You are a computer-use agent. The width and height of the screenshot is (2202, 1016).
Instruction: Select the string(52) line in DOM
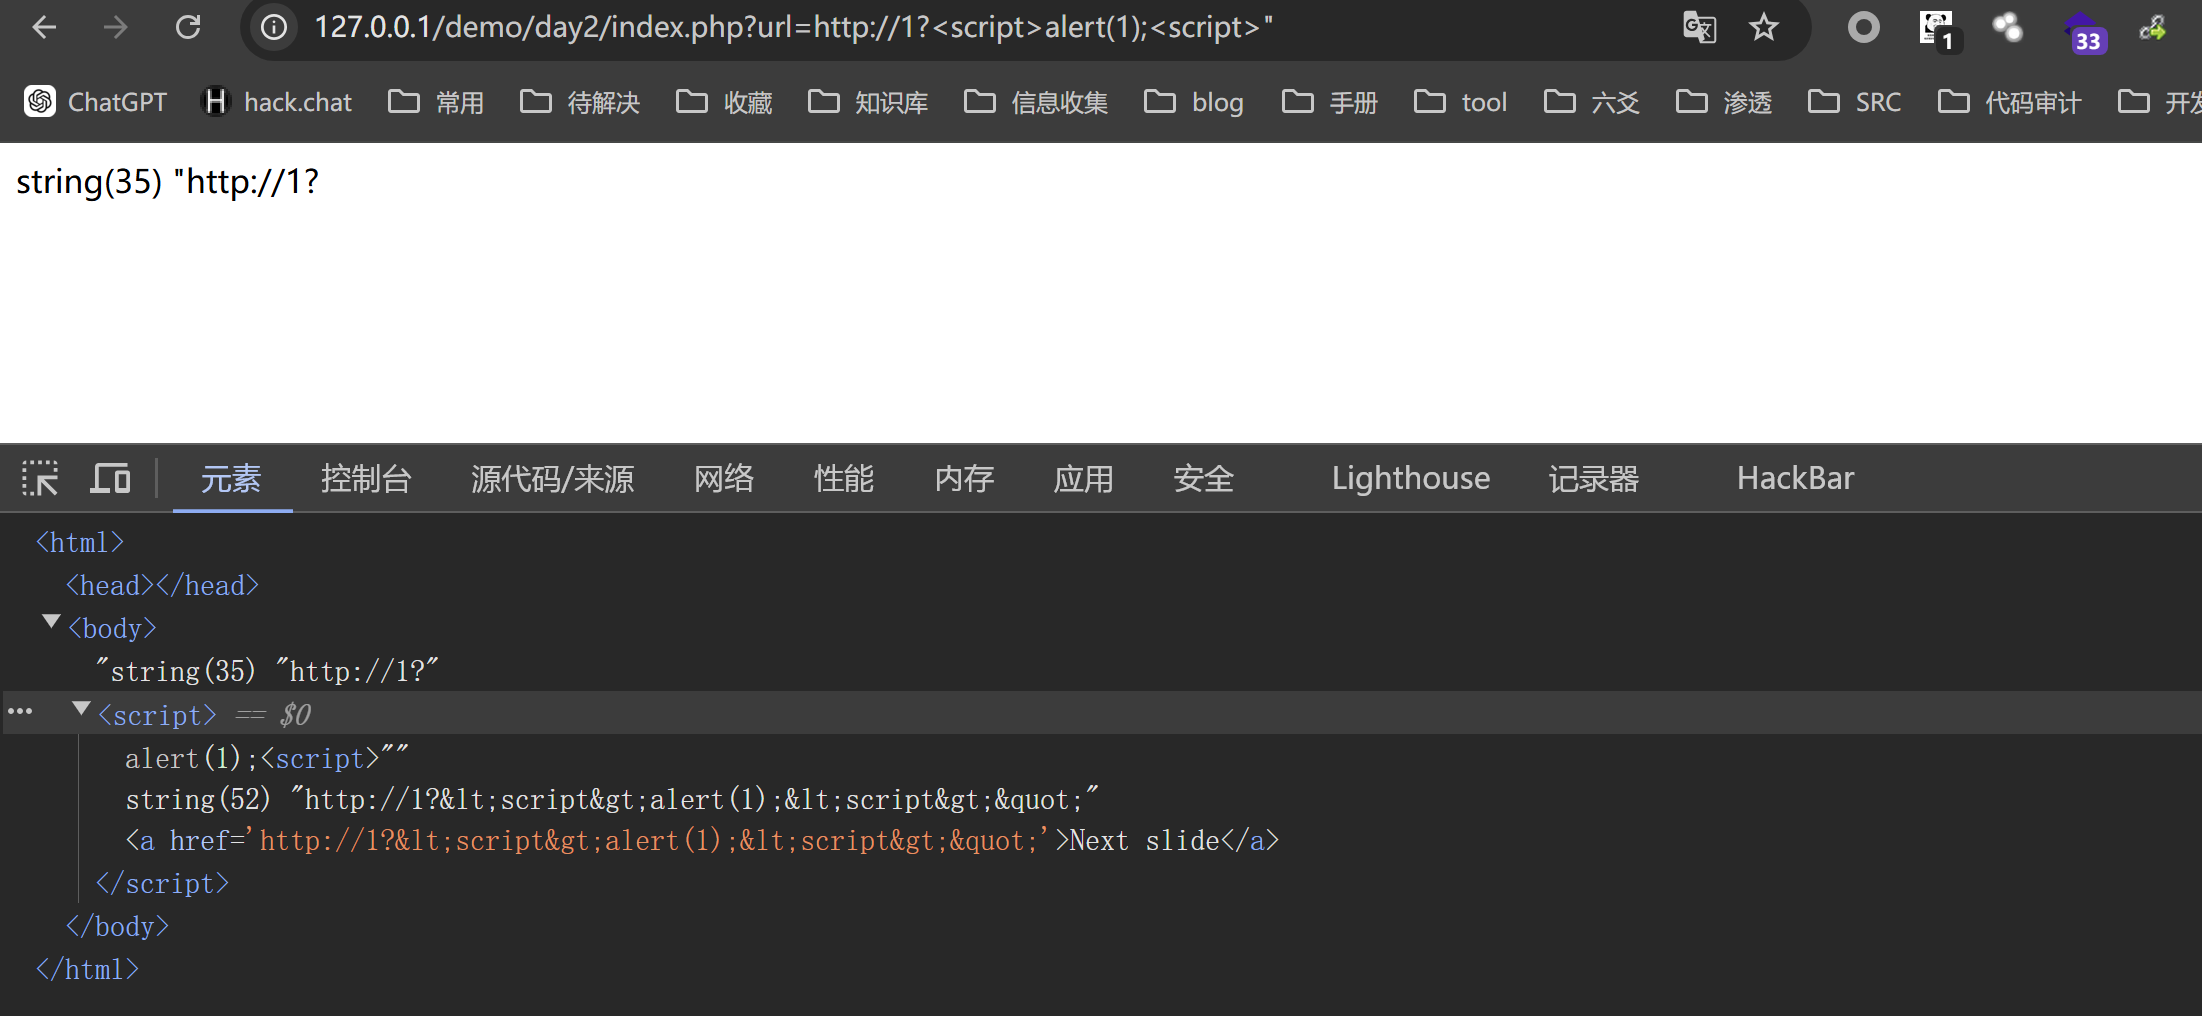[x=612, y=799]
